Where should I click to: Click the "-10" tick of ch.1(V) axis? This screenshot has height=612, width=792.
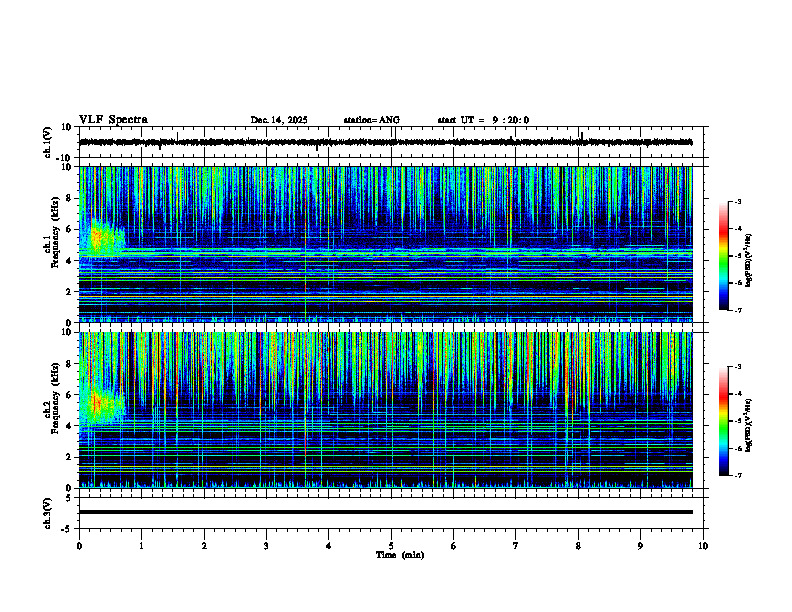point(65,158)
